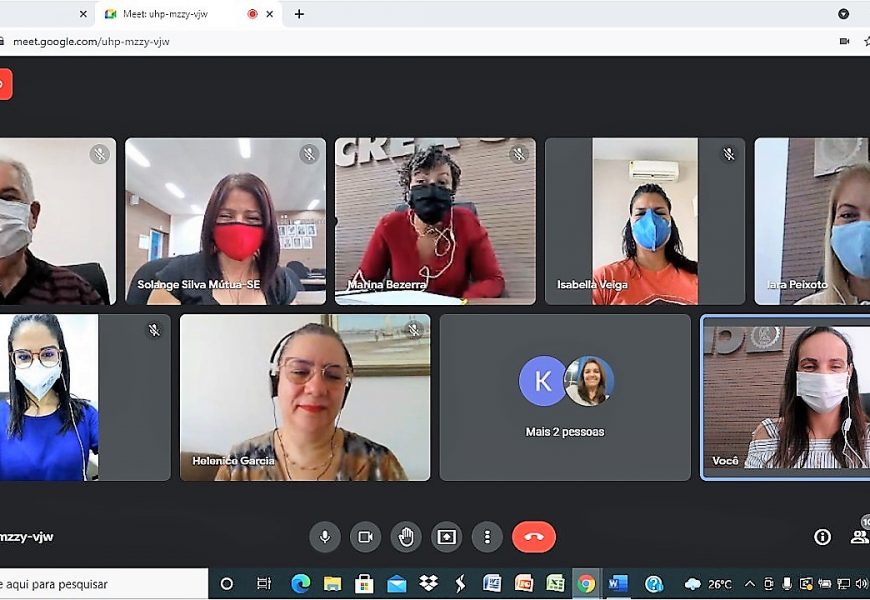The width and height of the screenshot is (870, 600).
Task: Raise your hand in the meeting
Action: [406, 536]
